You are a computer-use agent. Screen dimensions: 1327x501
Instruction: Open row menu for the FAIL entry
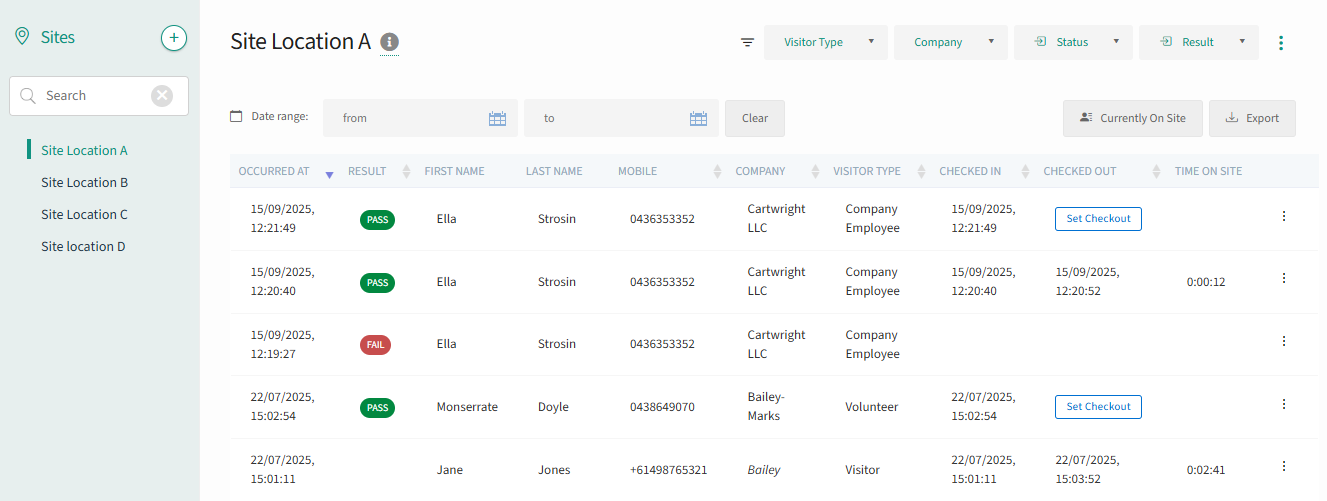pyautogui.click(x=1284, y=342)
